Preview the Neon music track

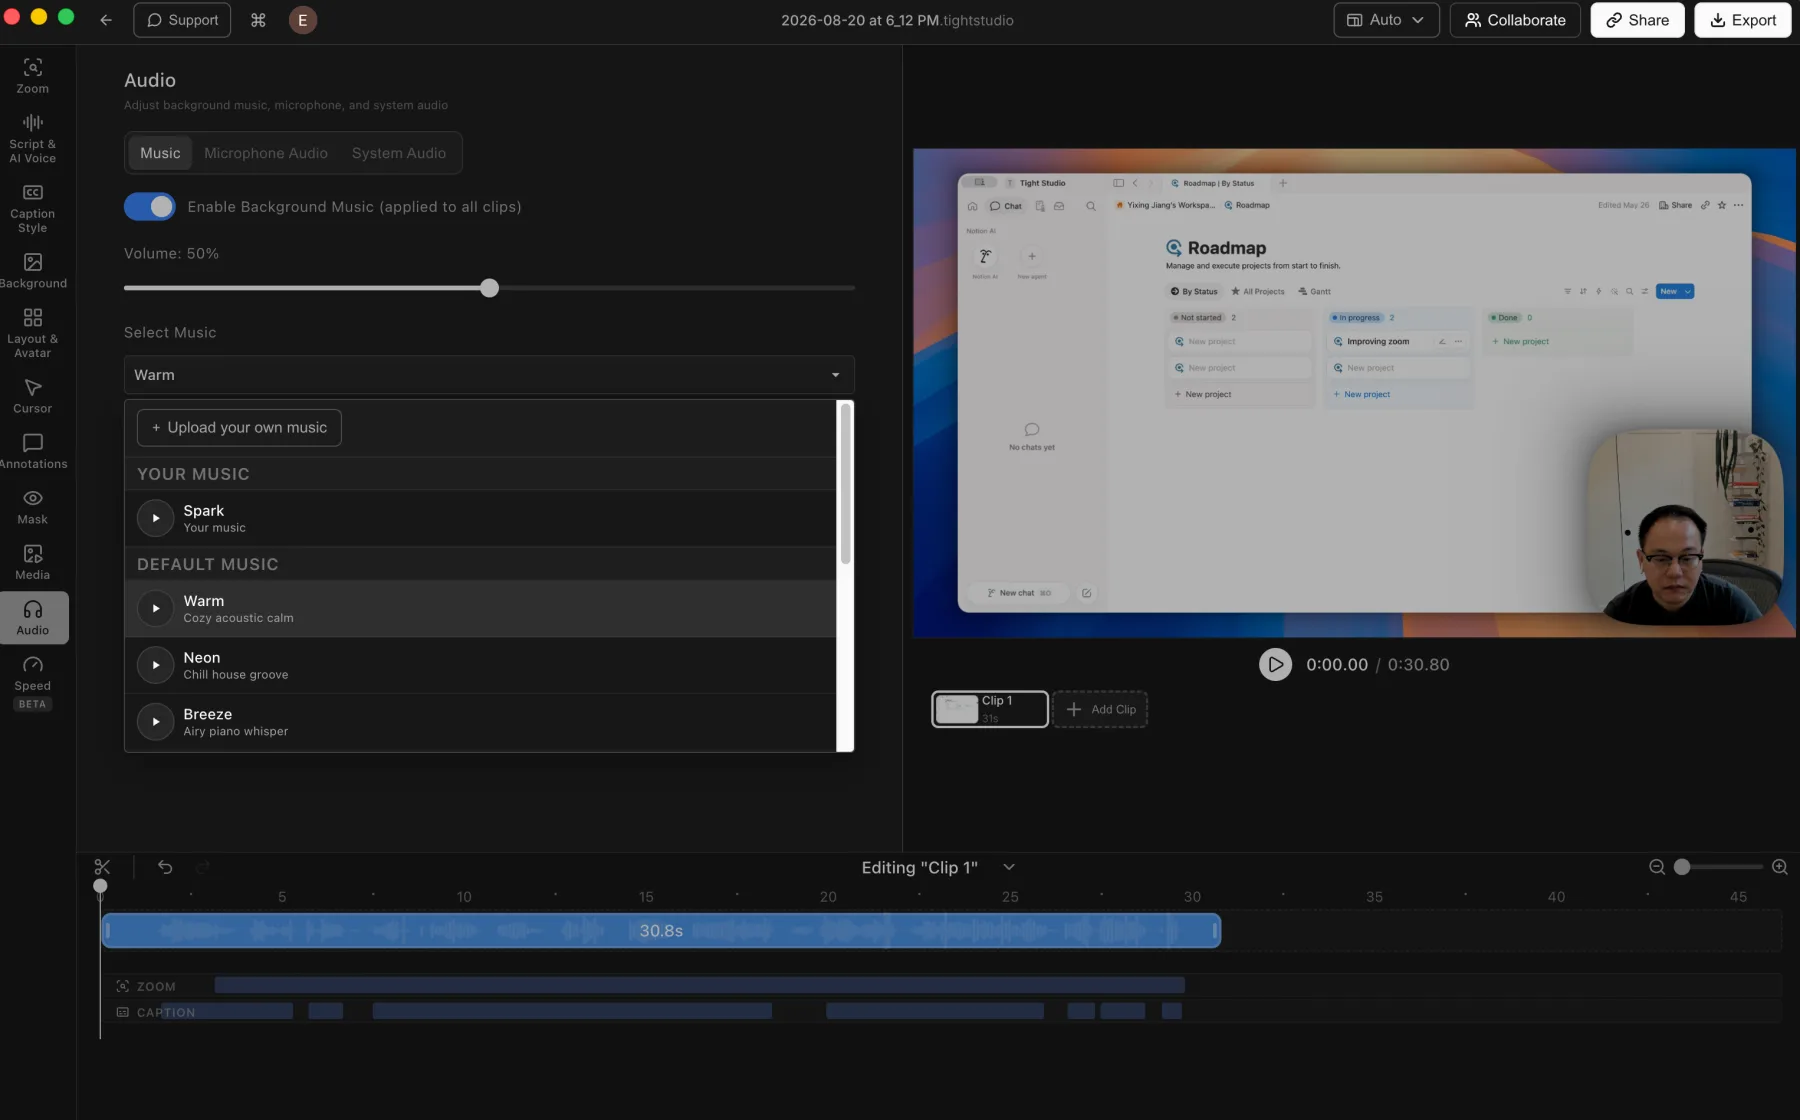[x=155, y=665]
